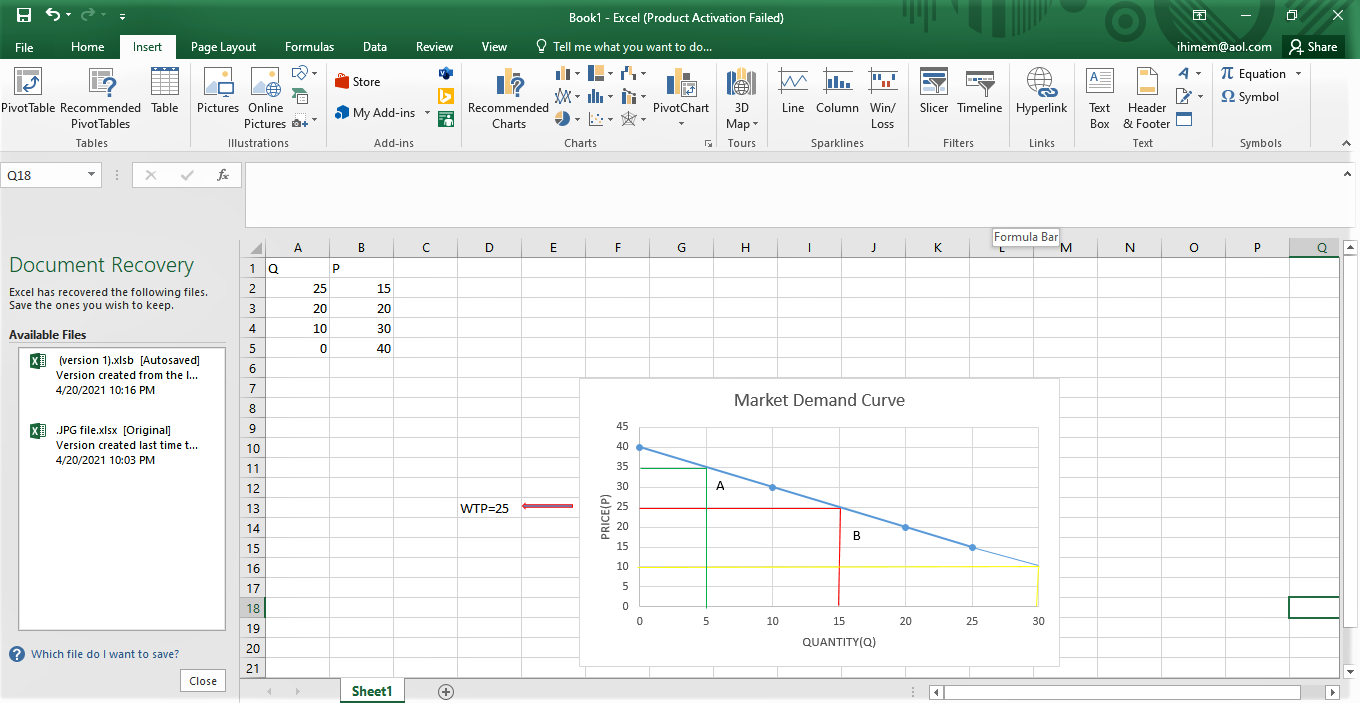Image resolution: width=1360 pixels, height=703 pixels.
Task: Insert a Line sparkline
Action: (792, 84)
